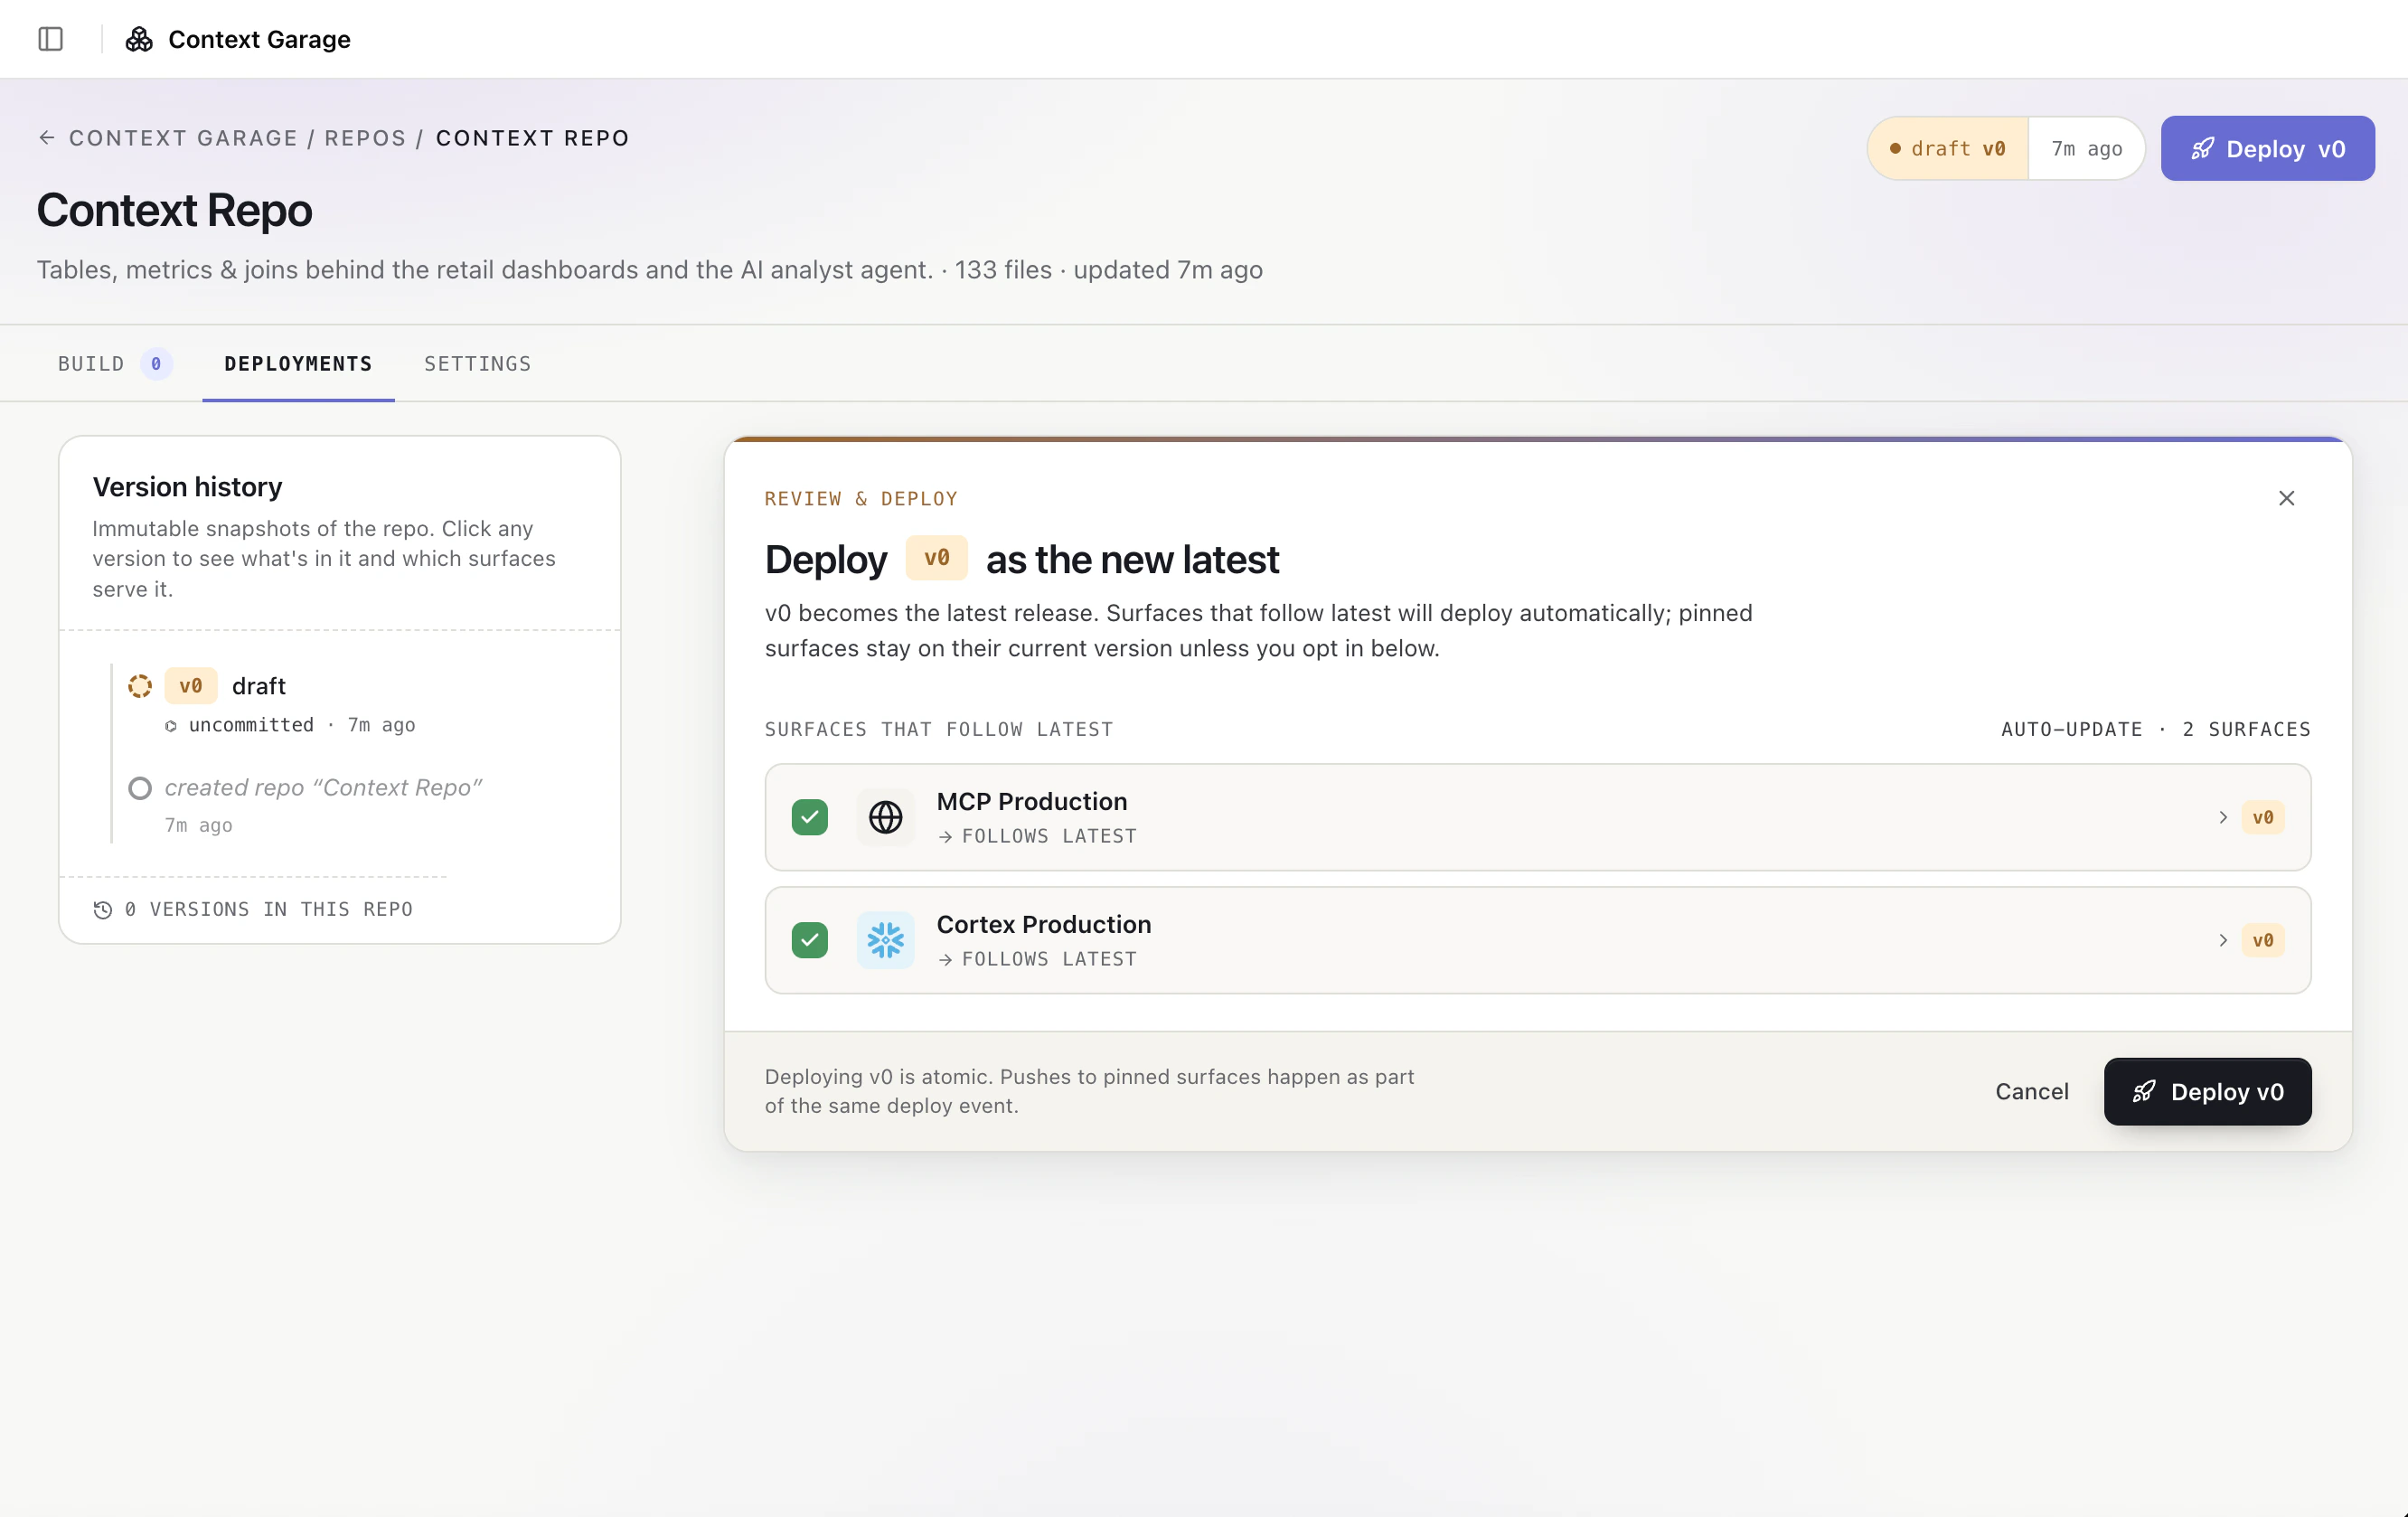Click the MCP Production surface name

point(1031,802)
